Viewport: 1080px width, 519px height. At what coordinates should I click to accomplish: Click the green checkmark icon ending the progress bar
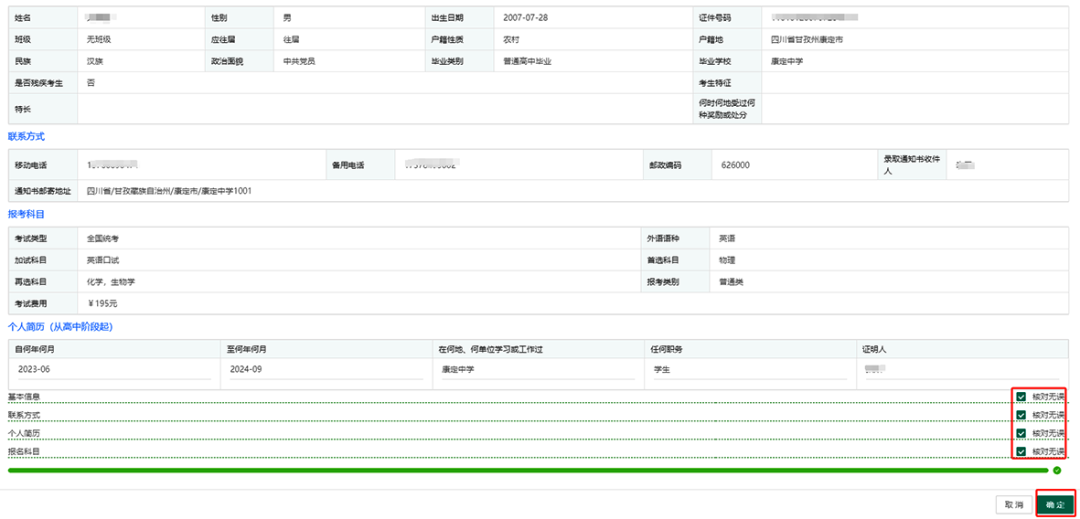pos(1056,470)
